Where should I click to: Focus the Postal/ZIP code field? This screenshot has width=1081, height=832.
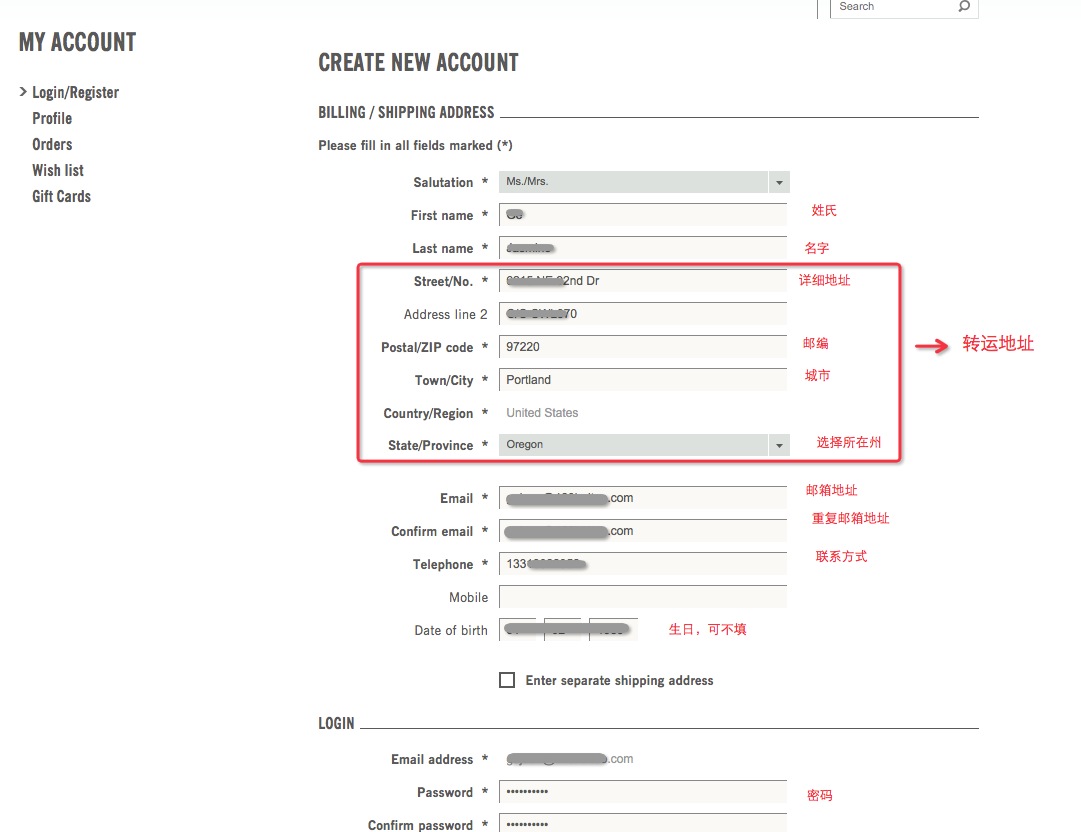[x=643, y=347]
